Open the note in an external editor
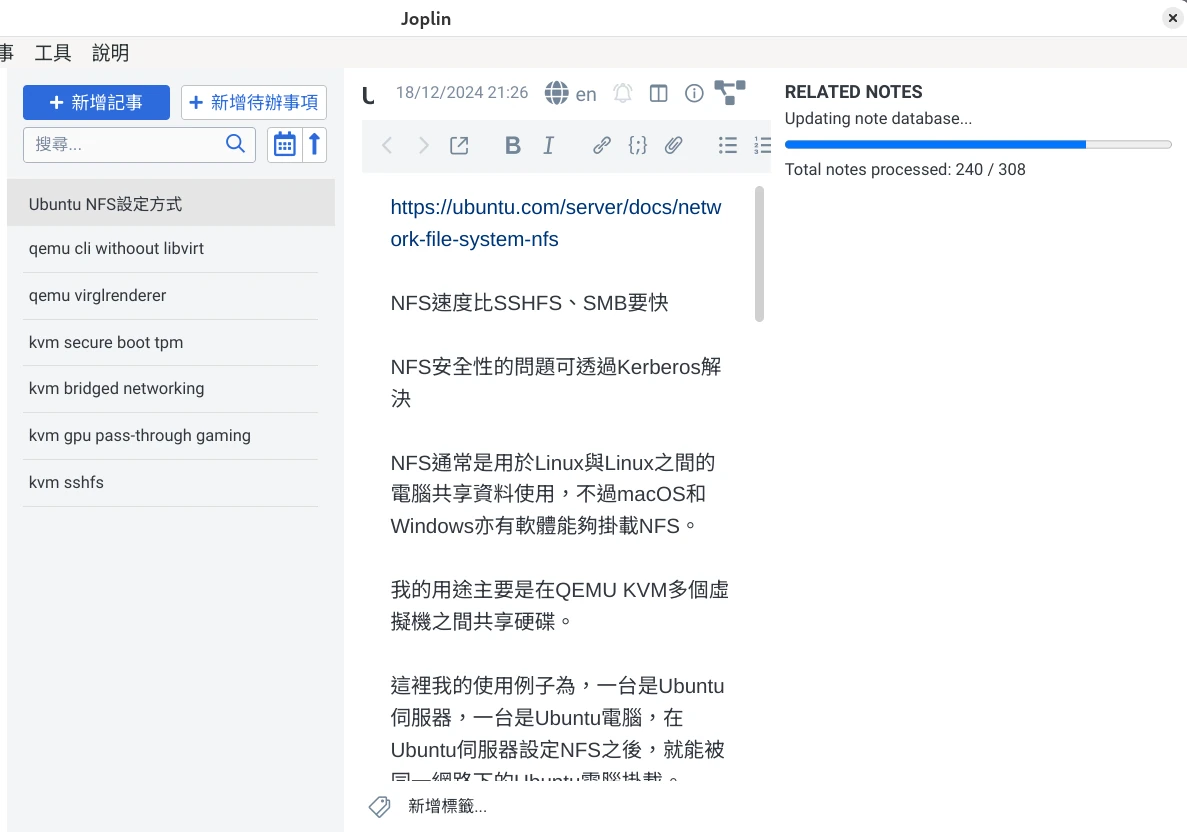Image resolution: width=1187 pixels, height=832 pixels. (459, 145)
